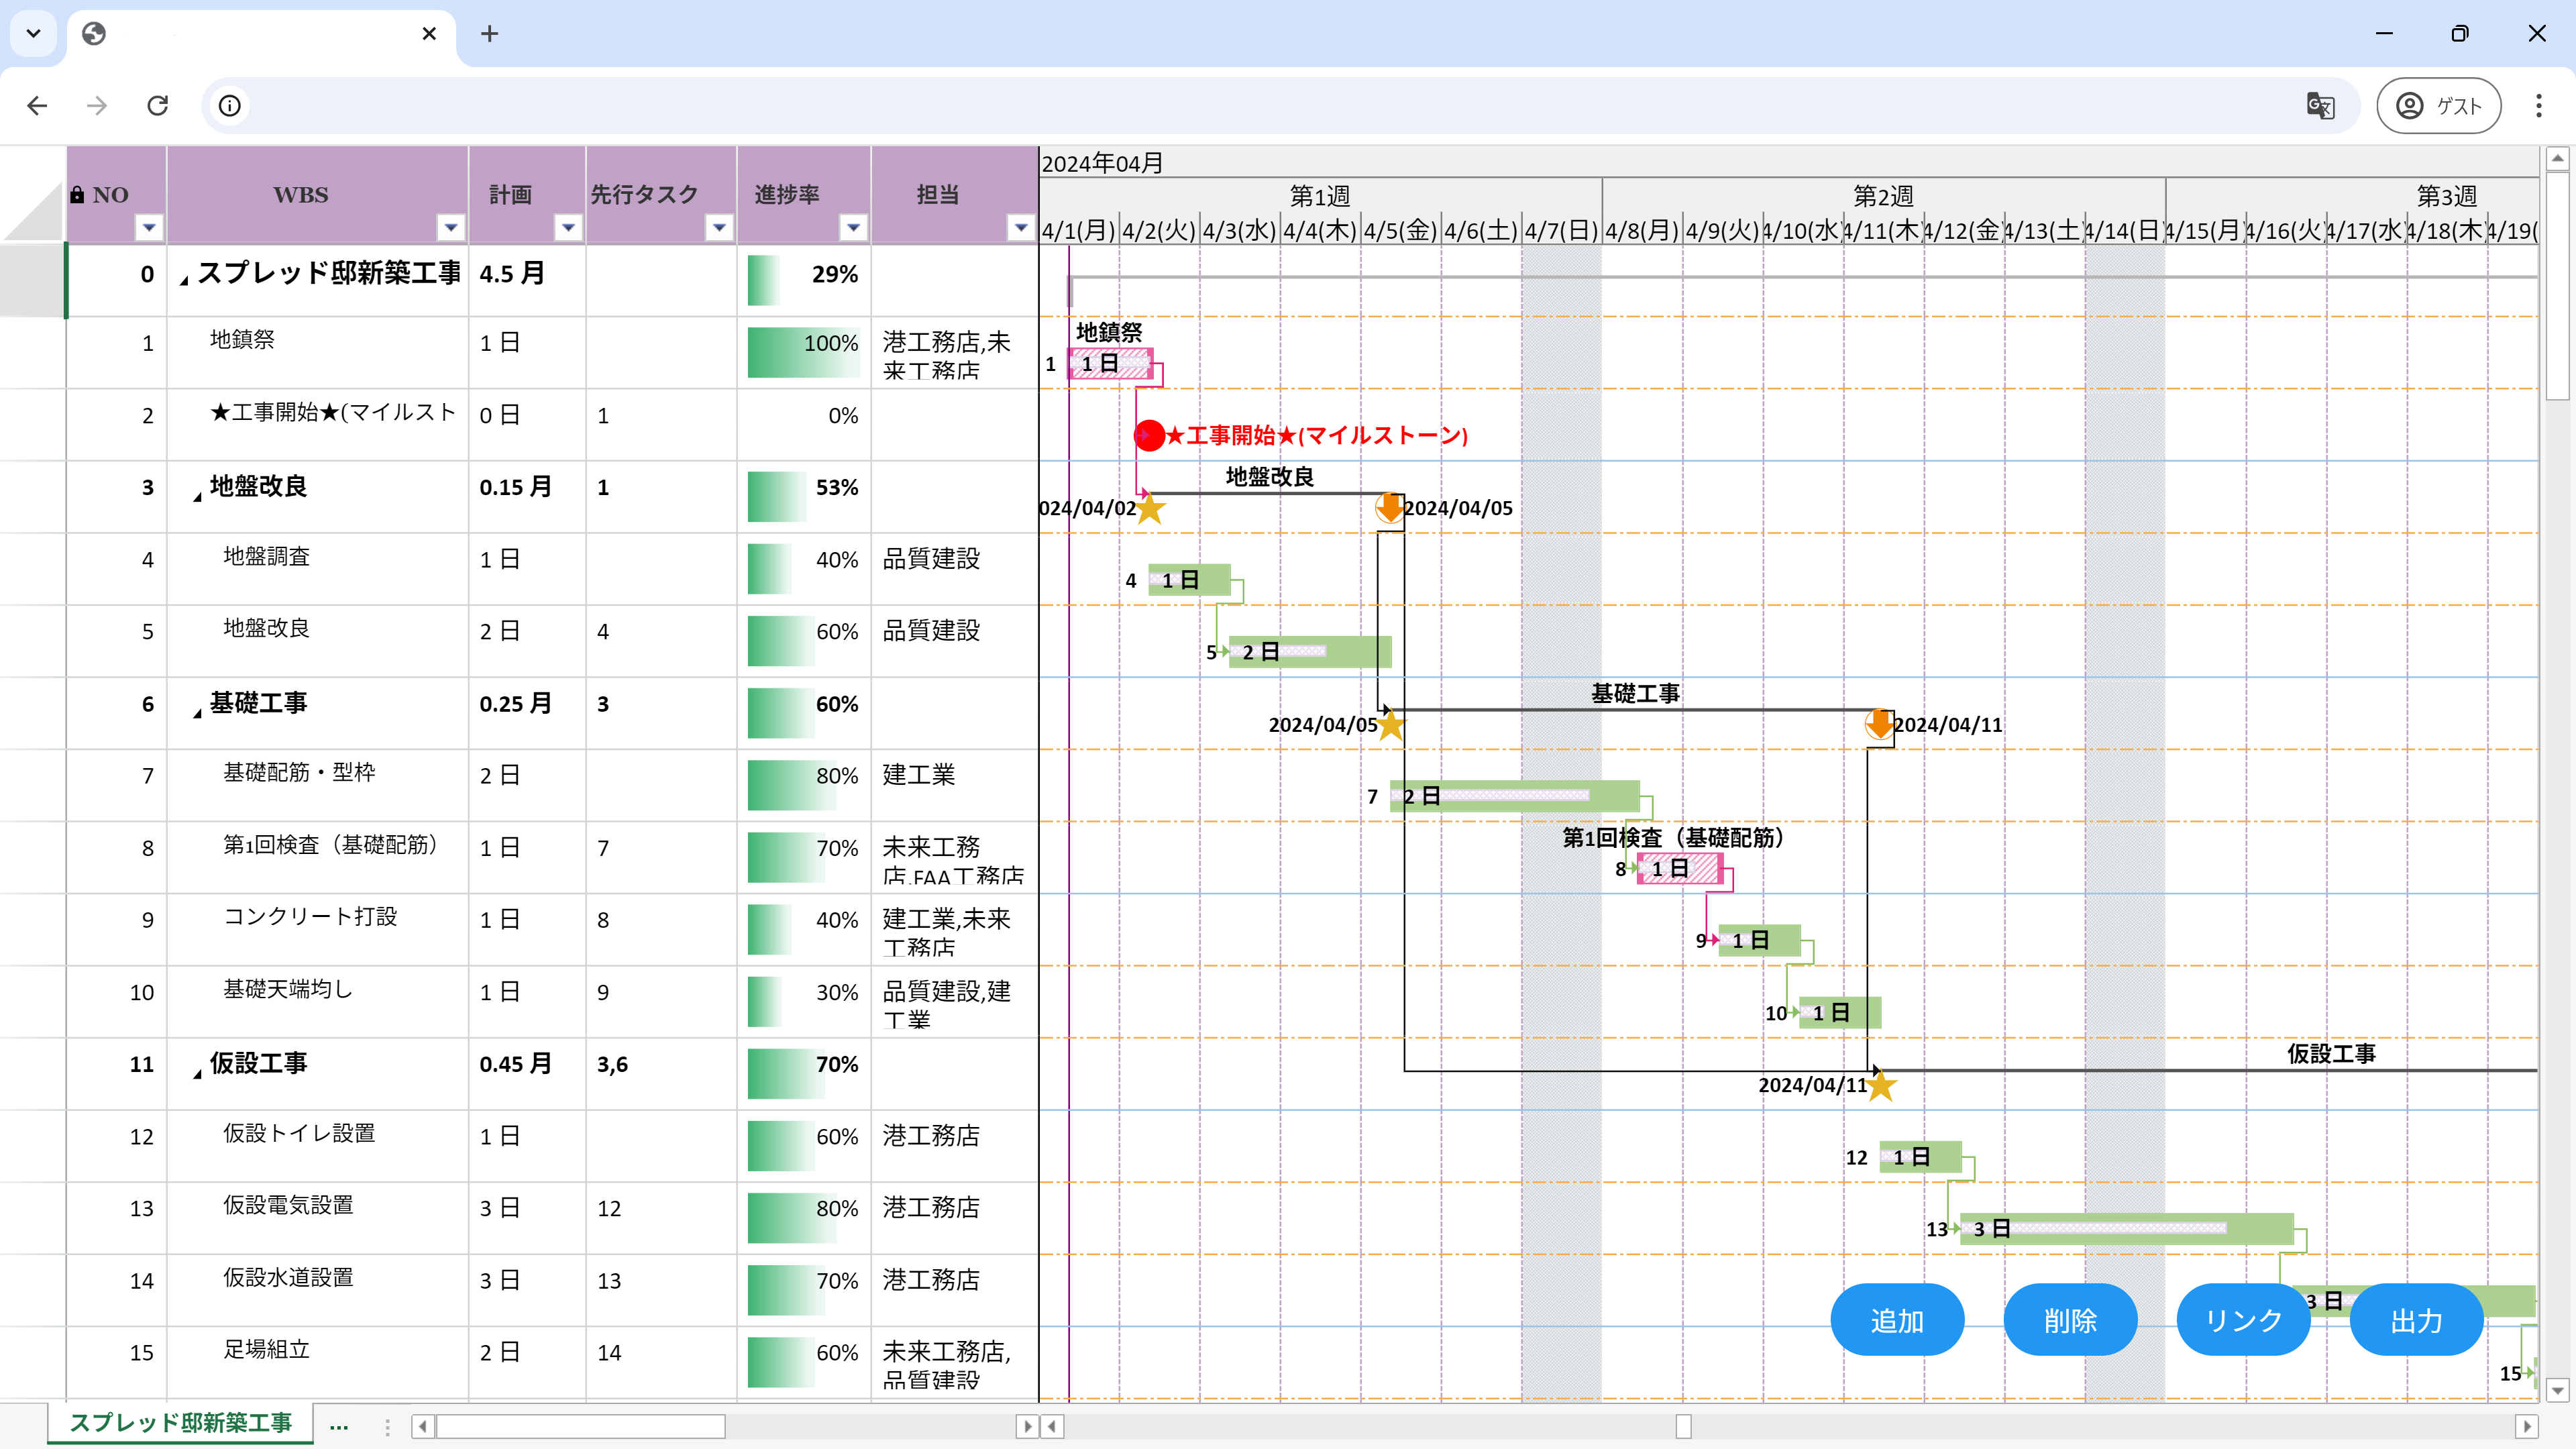Open a new browser tab
2576x1449 pixels.
pos(489,34)
